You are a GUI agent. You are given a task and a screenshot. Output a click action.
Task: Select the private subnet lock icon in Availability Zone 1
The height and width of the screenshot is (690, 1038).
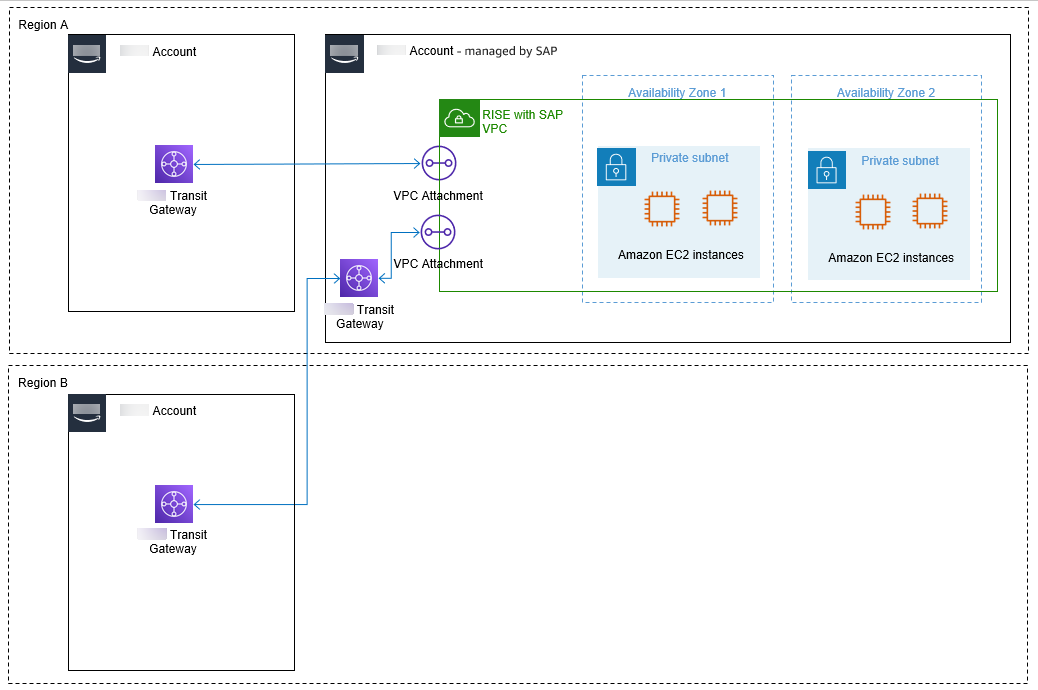tap(616, 167)
